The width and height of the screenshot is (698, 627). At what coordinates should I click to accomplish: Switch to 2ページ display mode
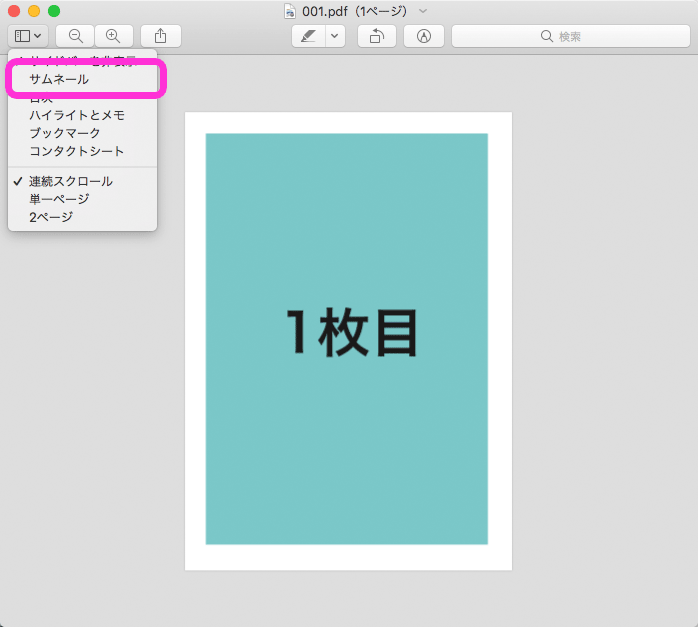(x=83, y=217)
